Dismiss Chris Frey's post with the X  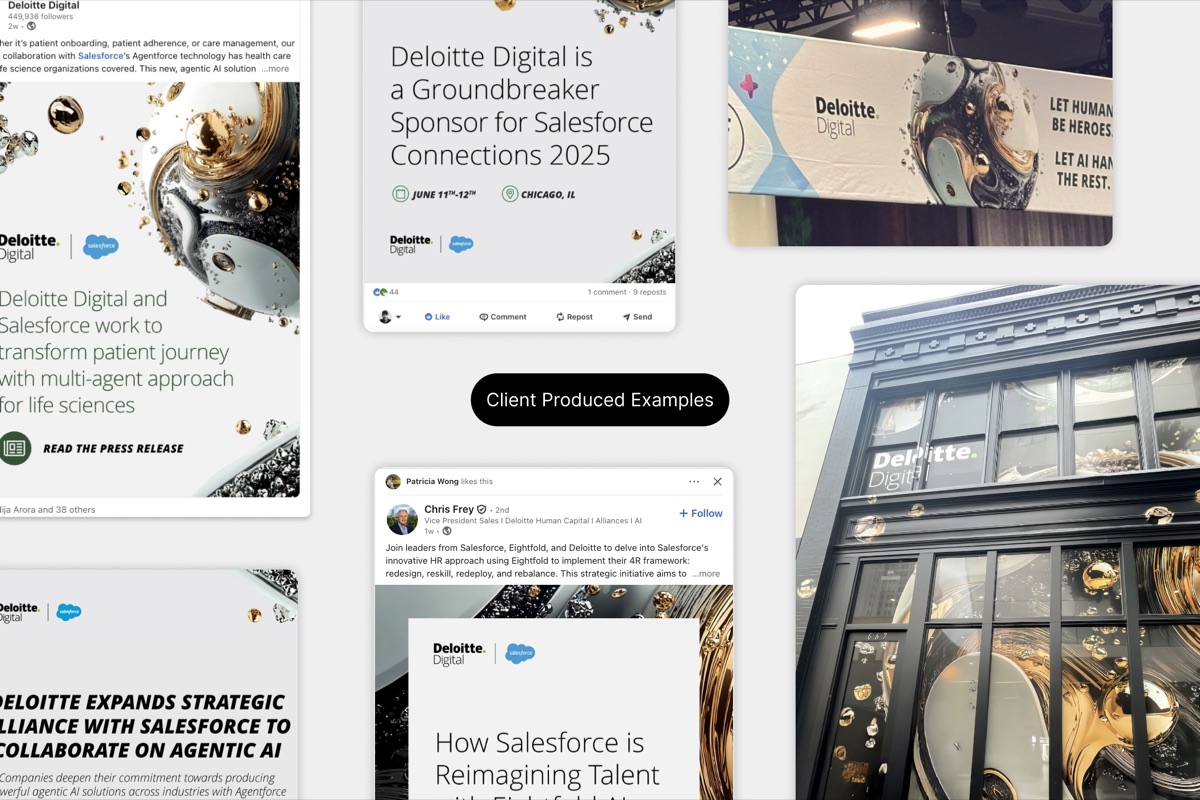717,481
